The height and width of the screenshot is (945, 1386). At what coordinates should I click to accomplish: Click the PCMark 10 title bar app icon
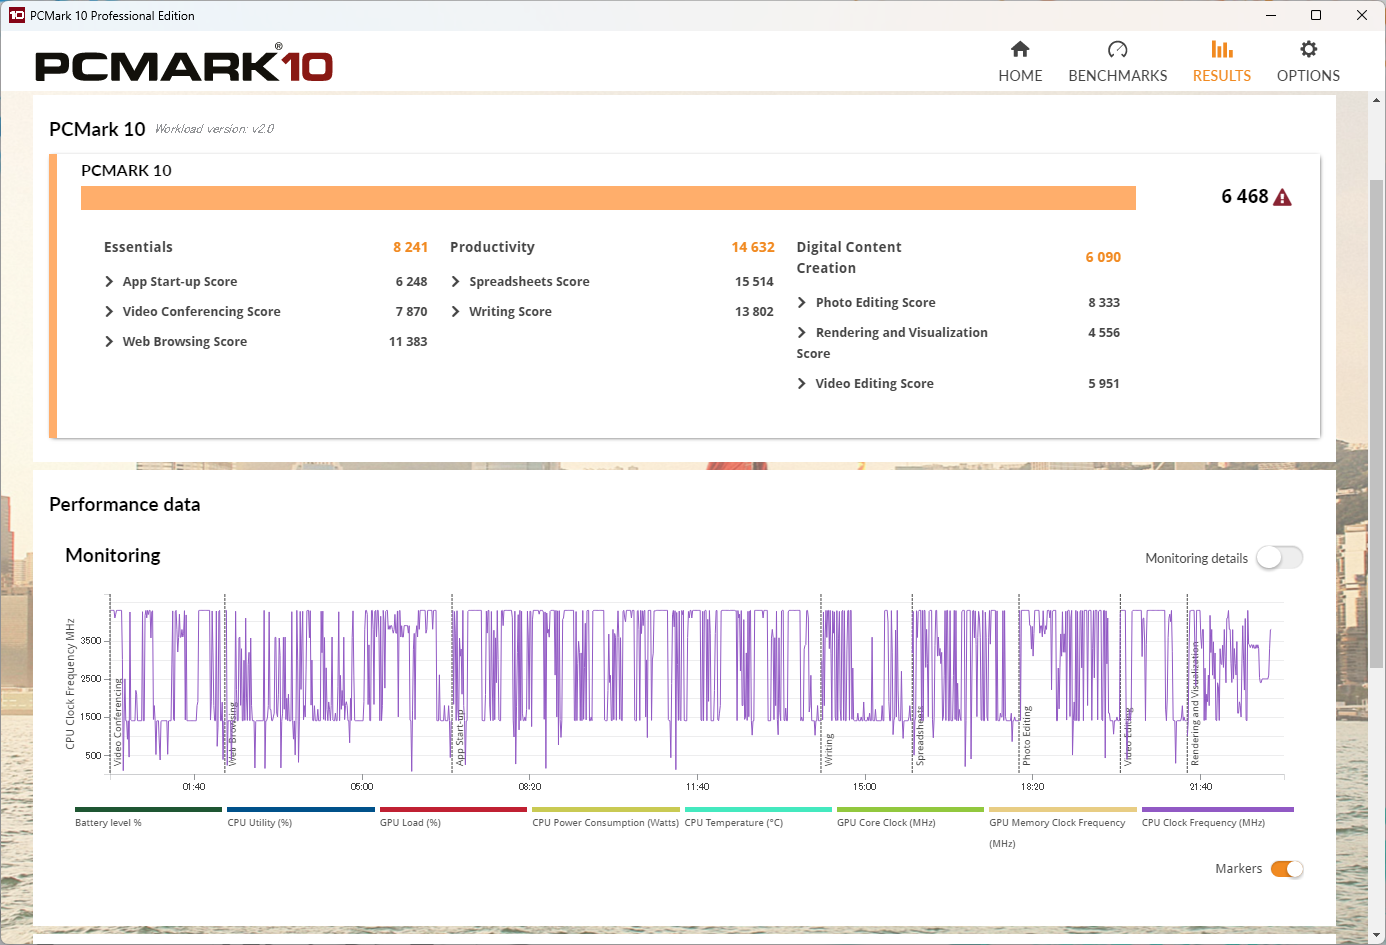coord(16,15)
